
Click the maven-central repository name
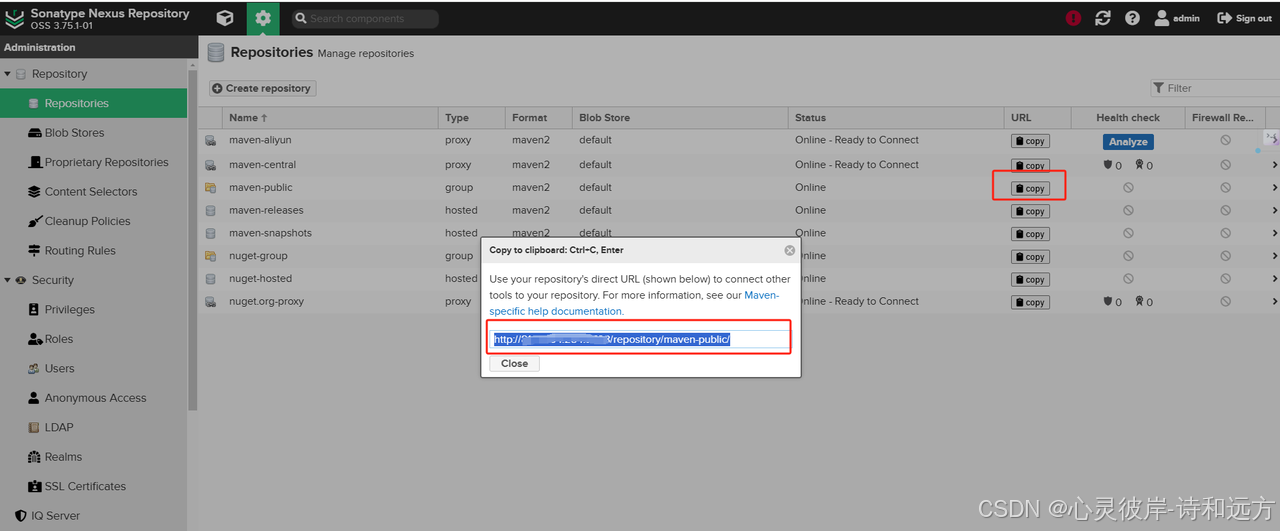tap(262, 165)
